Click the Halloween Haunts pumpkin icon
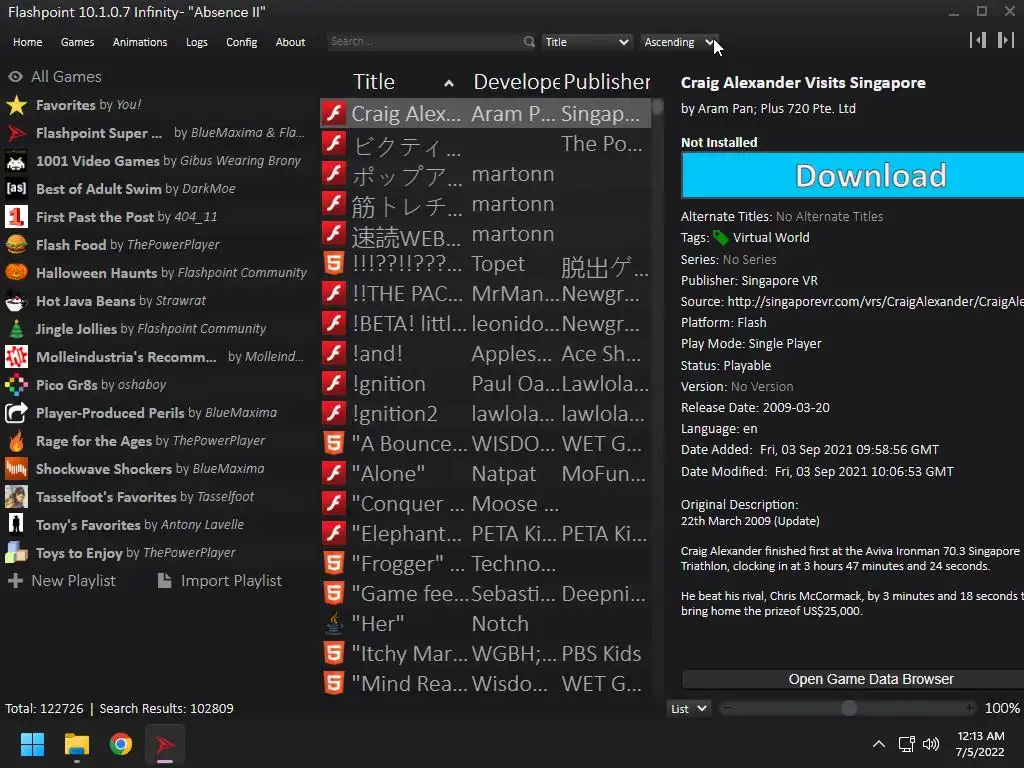Image resolution: width=1024 pixels, height=768 pixels. [x=16, y=273]
